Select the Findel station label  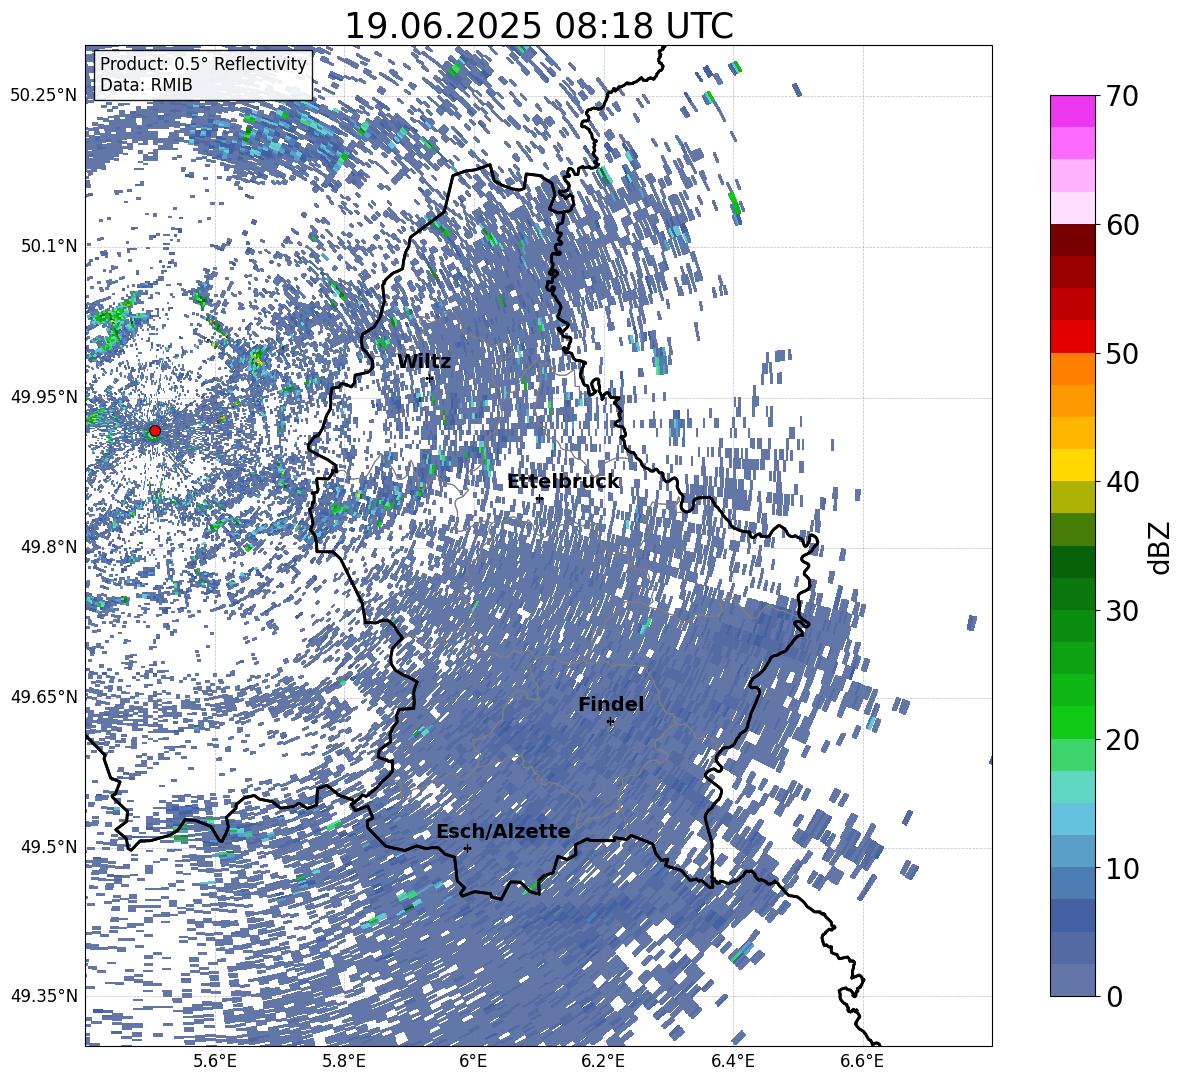[611, 704]
